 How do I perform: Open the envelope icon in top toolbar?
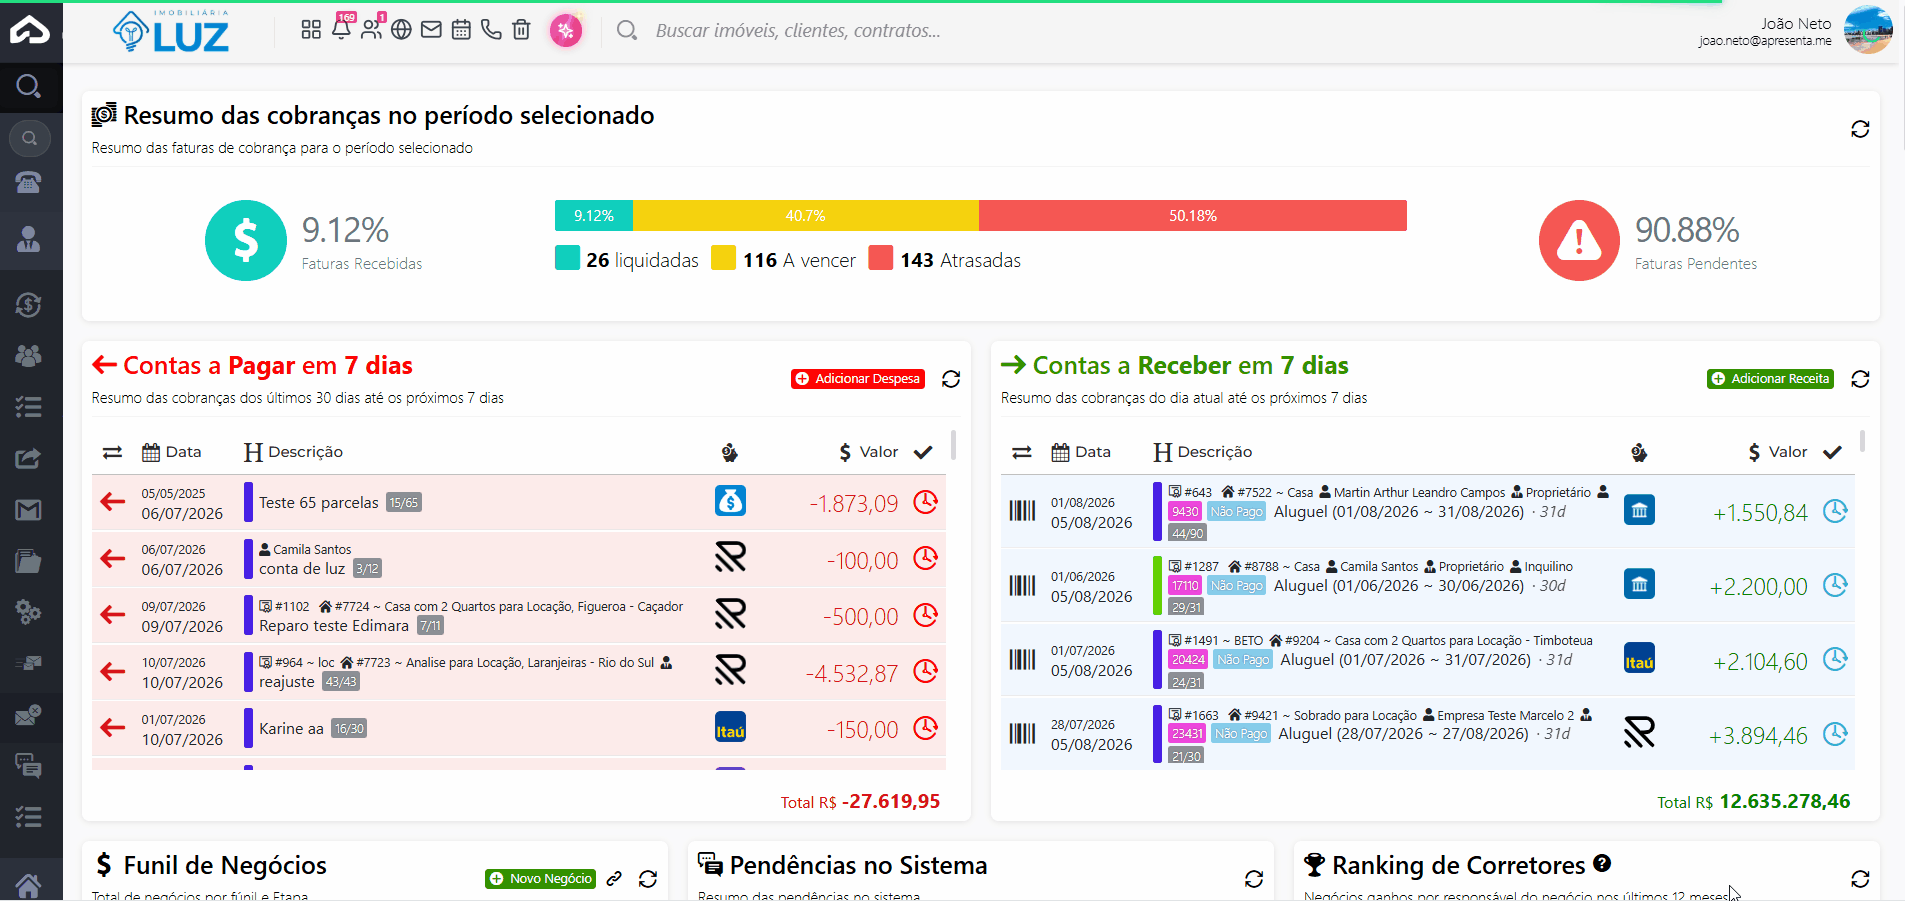pyautogui.click(x=431, y=30)
